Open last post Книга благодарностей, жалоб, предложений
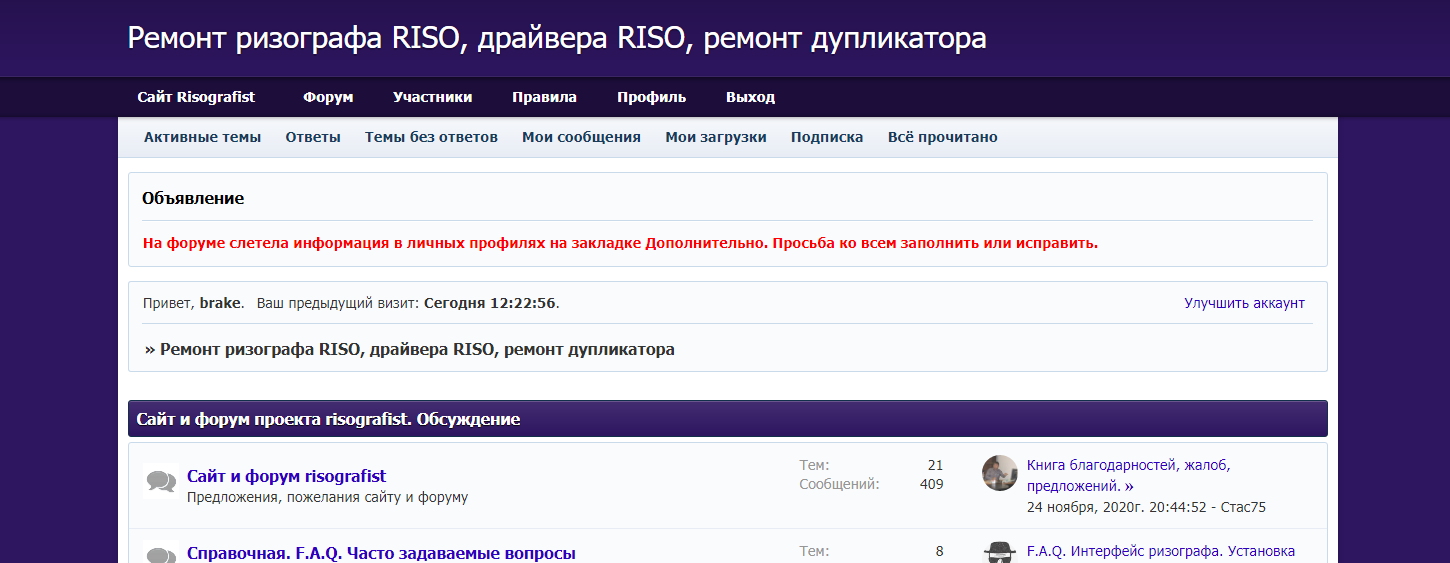This screenshot has width=1450, height=563. [x=1129, y=475]
